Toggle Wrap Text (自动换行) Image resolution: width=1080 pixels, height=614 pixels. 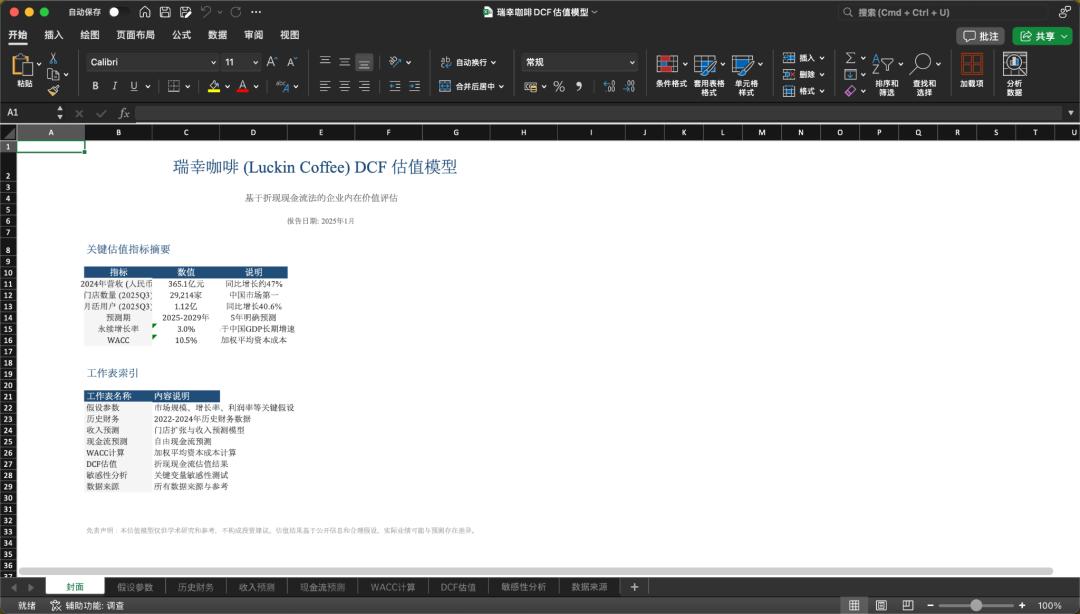tap(468, 62)
